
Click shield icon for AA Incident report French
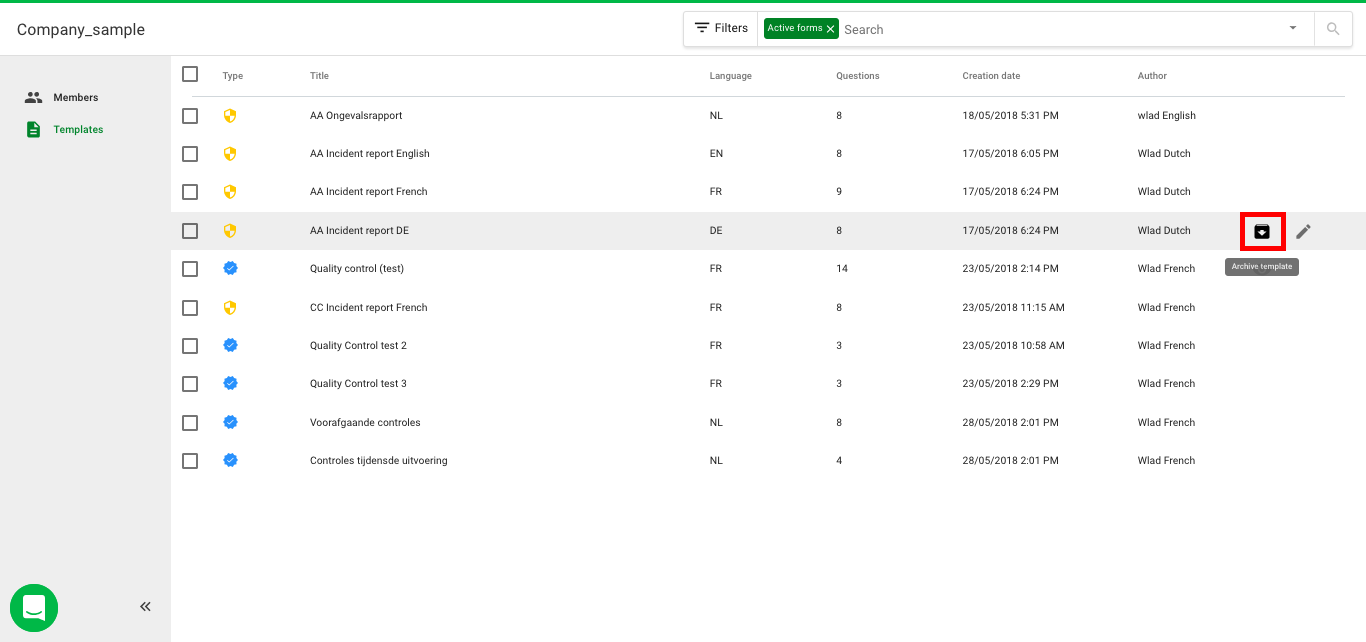click(230, 192)
